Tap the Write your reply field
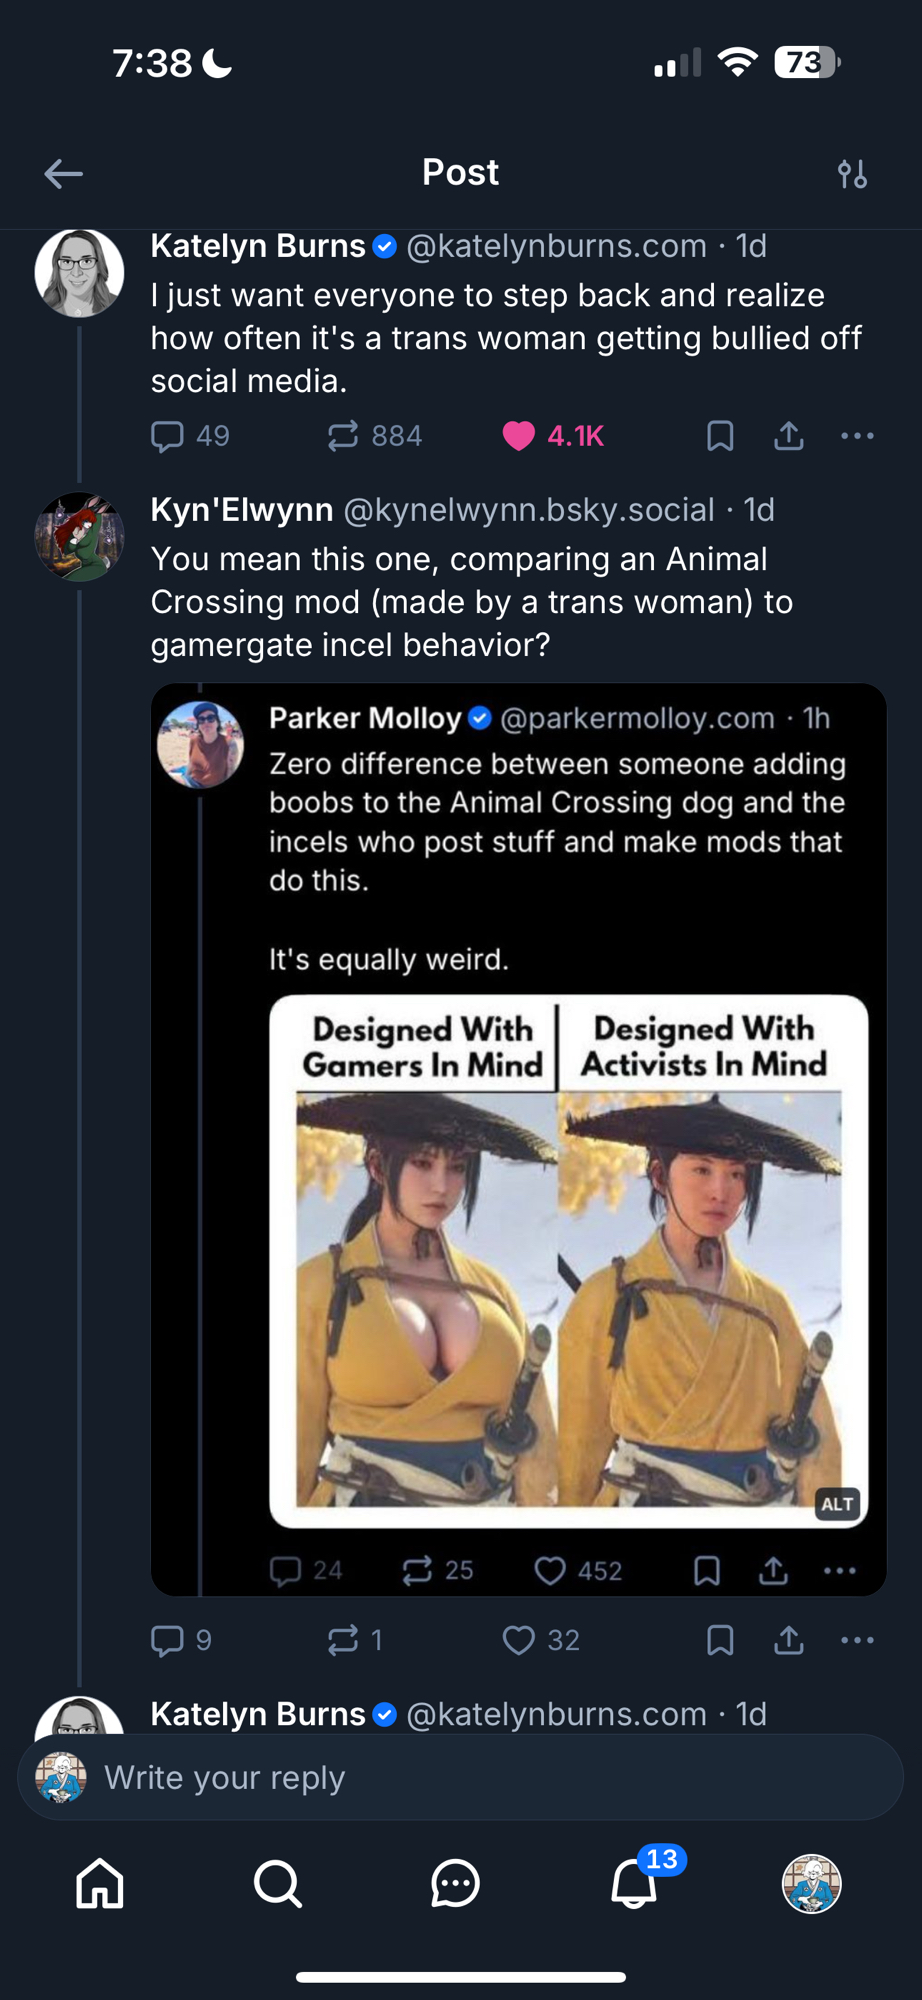Viewport: 922px width, 2000px height. (x=460, y=1777)
